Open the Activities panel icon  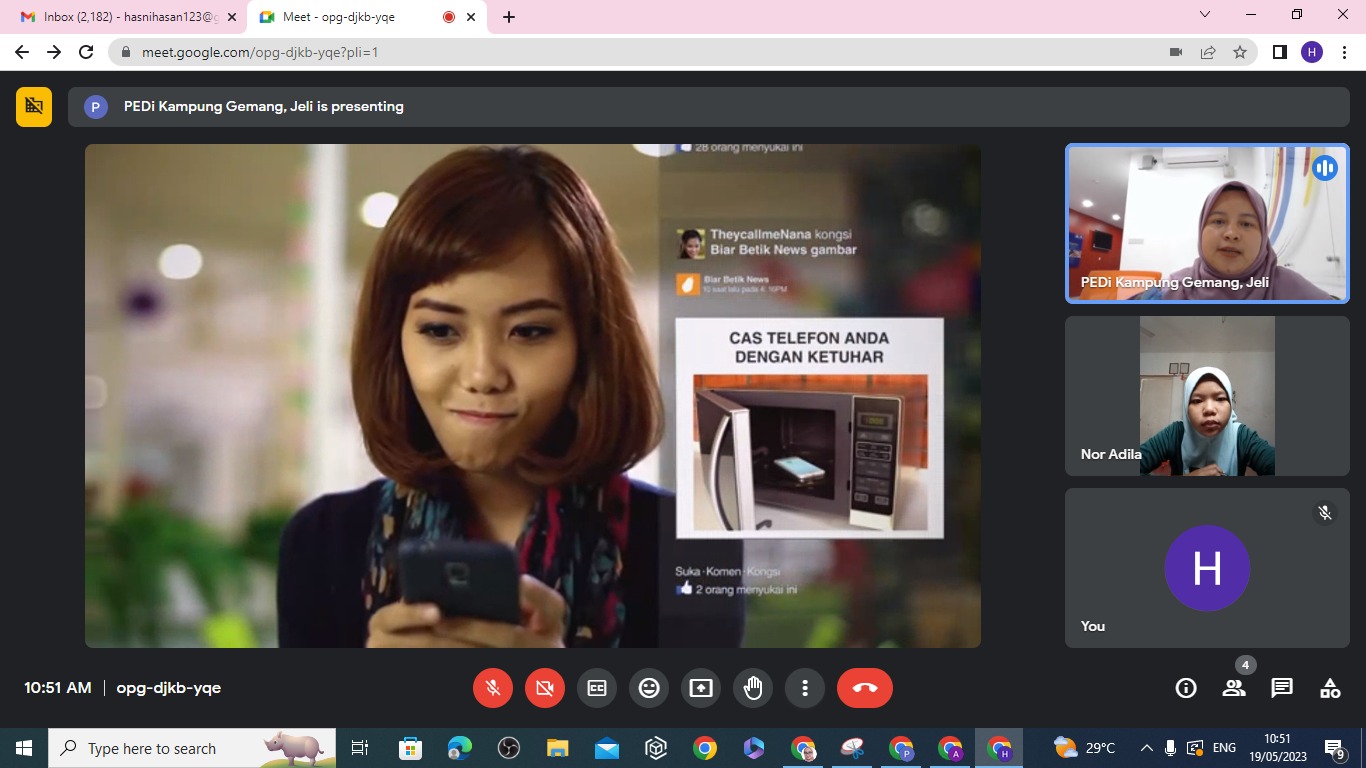point(1330,688)
